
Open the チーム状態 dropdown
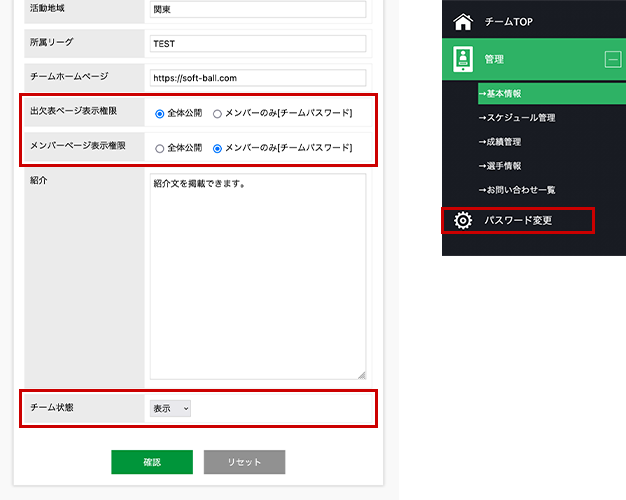coord(170,408)
